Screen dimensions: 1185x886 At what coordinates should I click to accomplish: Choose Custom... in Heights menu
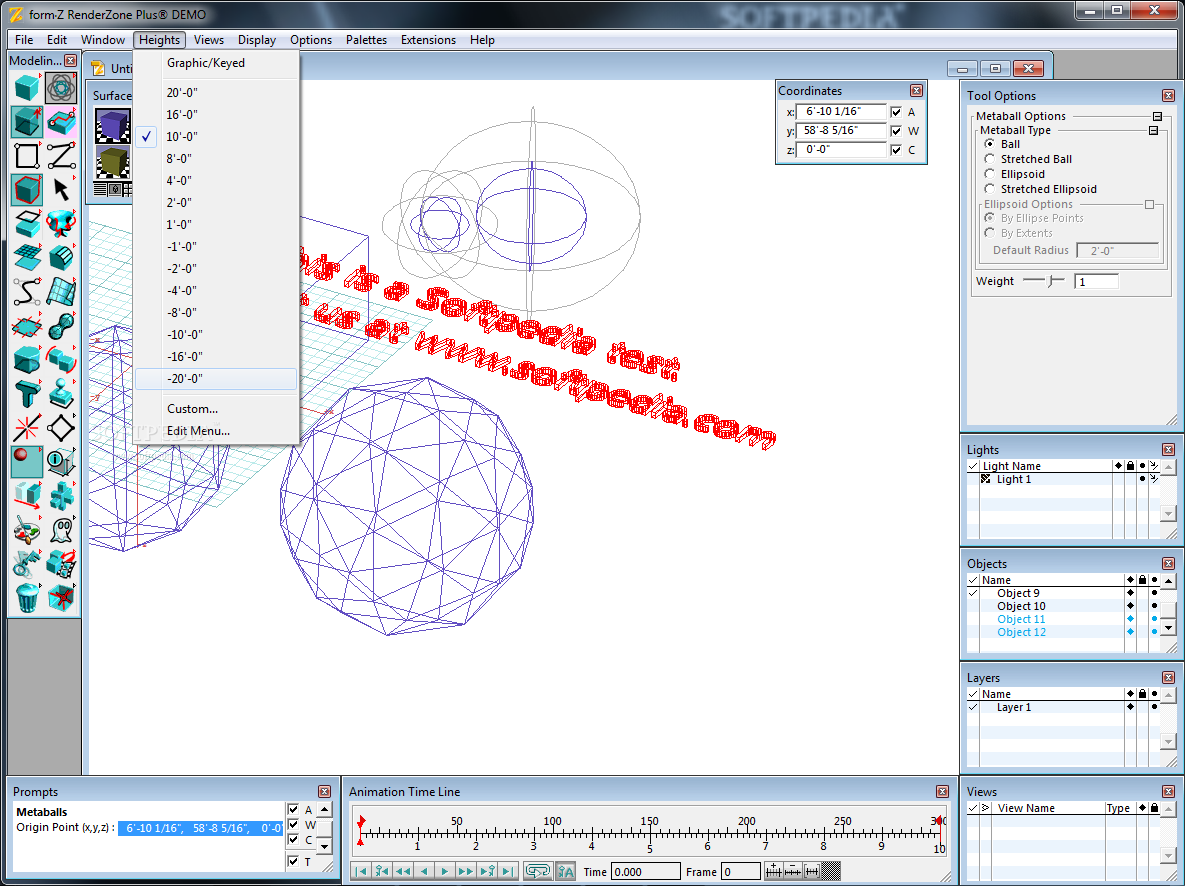[x=217, y=409]
